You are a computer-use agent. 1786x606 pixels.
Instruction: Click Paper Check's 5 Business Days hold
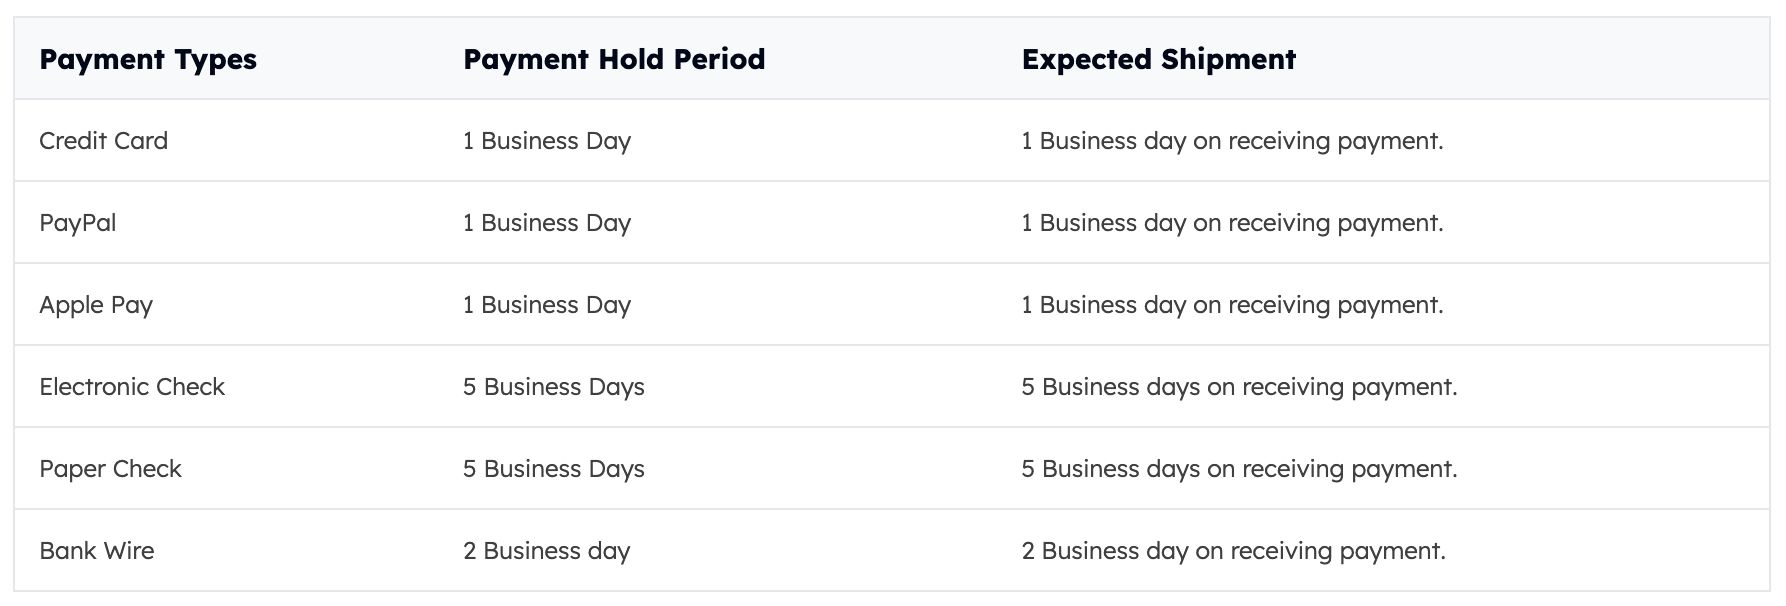pyautogui.click(x=554, y=469)
